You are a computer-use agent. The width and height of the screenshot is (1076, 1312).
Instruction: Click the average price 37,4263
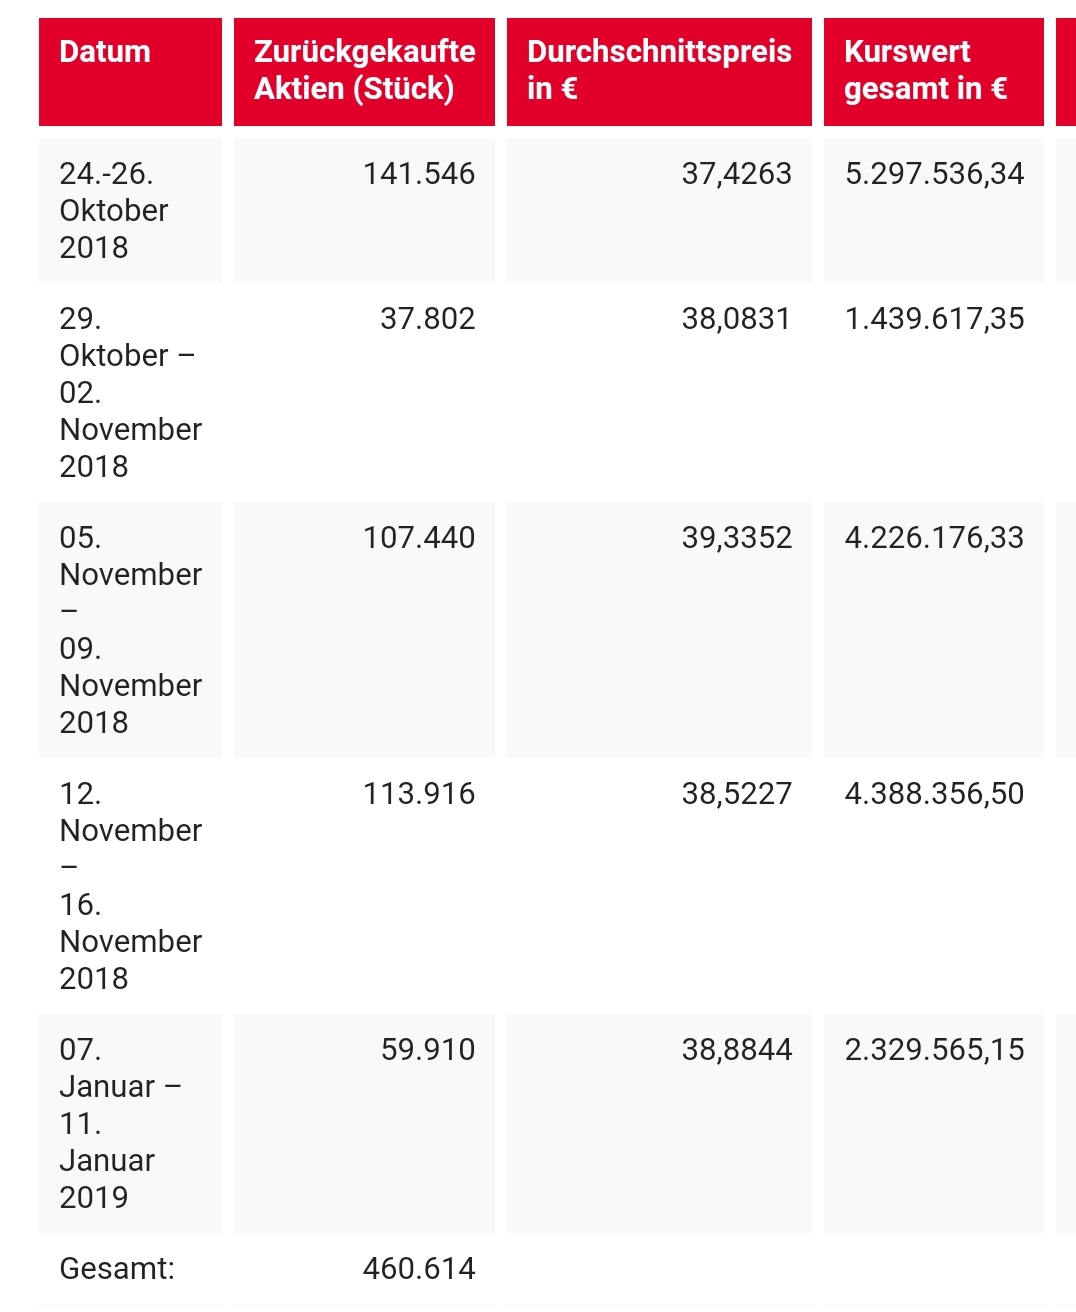(x=736, y=174)
